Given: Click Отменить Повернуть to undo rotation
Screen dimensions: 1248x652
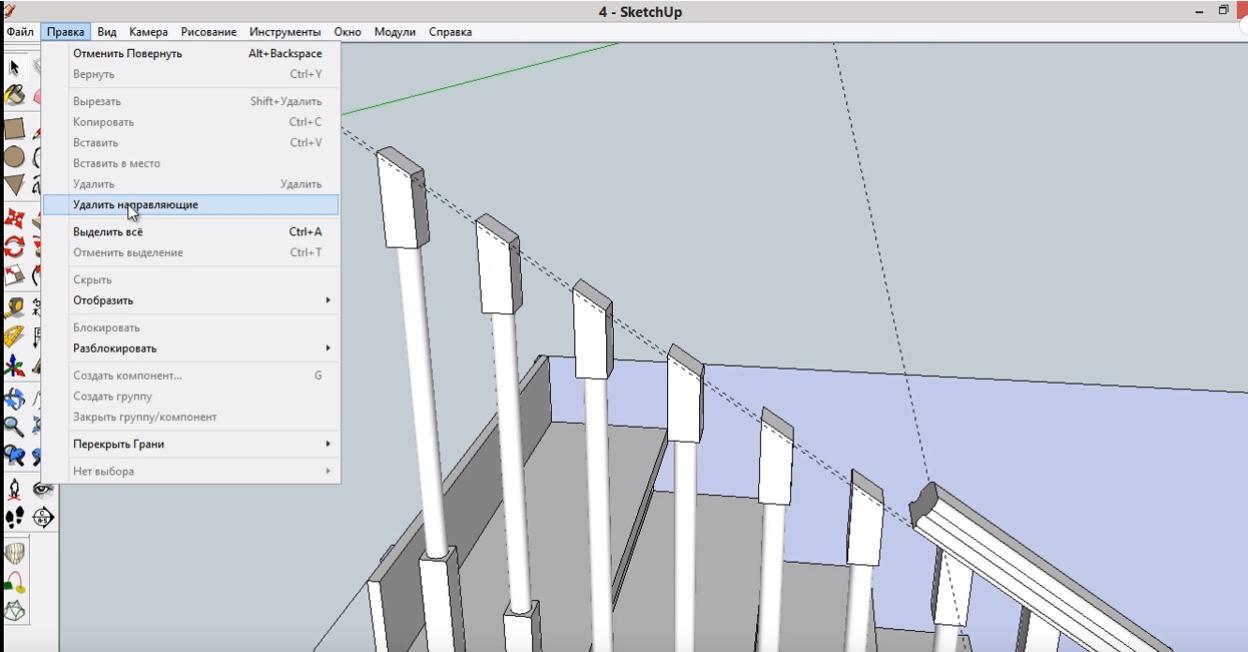Looking at the screenshot, I should [127, 54].
